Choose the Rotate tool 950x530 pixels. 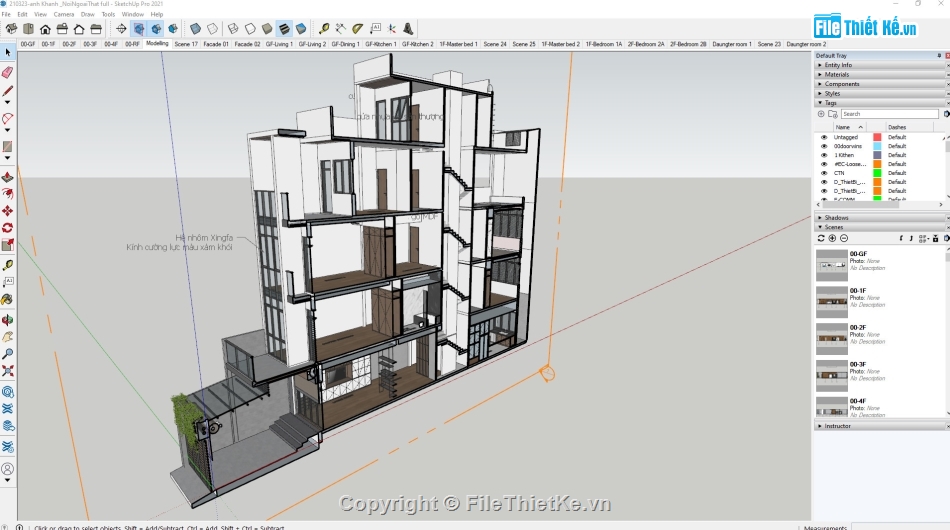click(x=7, y=228)
